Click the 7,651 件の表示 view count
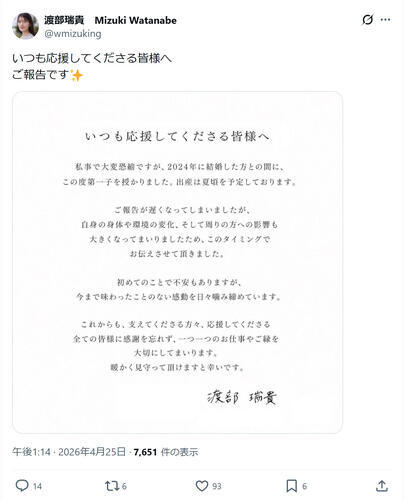 tap(166, 452)
